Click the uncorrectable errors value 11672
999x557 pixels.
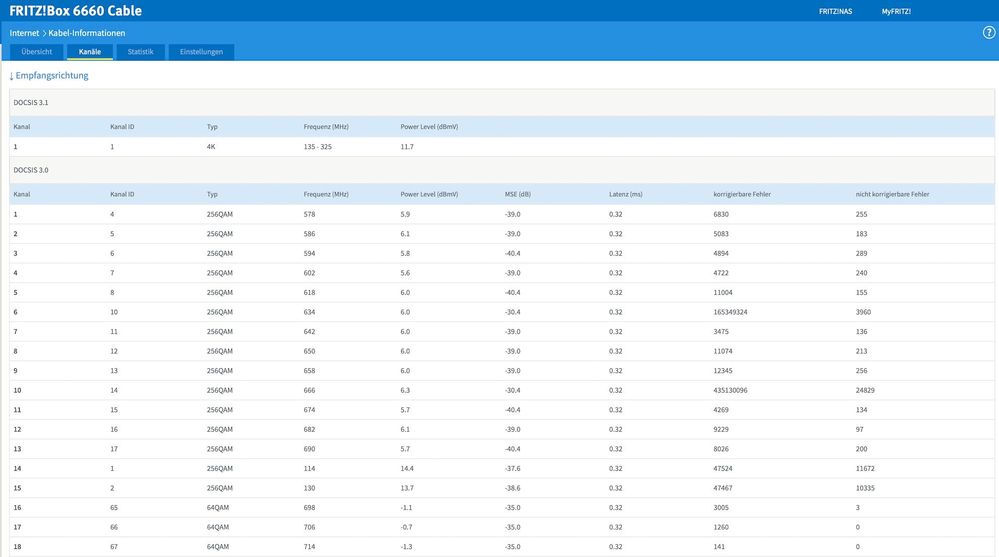(865, 468)
